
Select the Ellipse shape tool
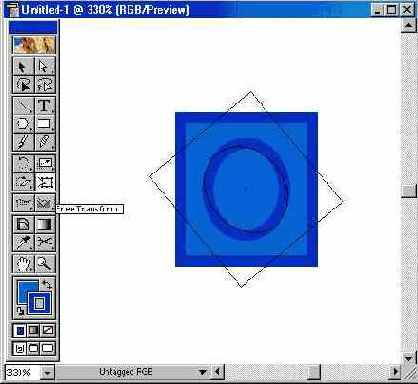click(x=23, y=124)
